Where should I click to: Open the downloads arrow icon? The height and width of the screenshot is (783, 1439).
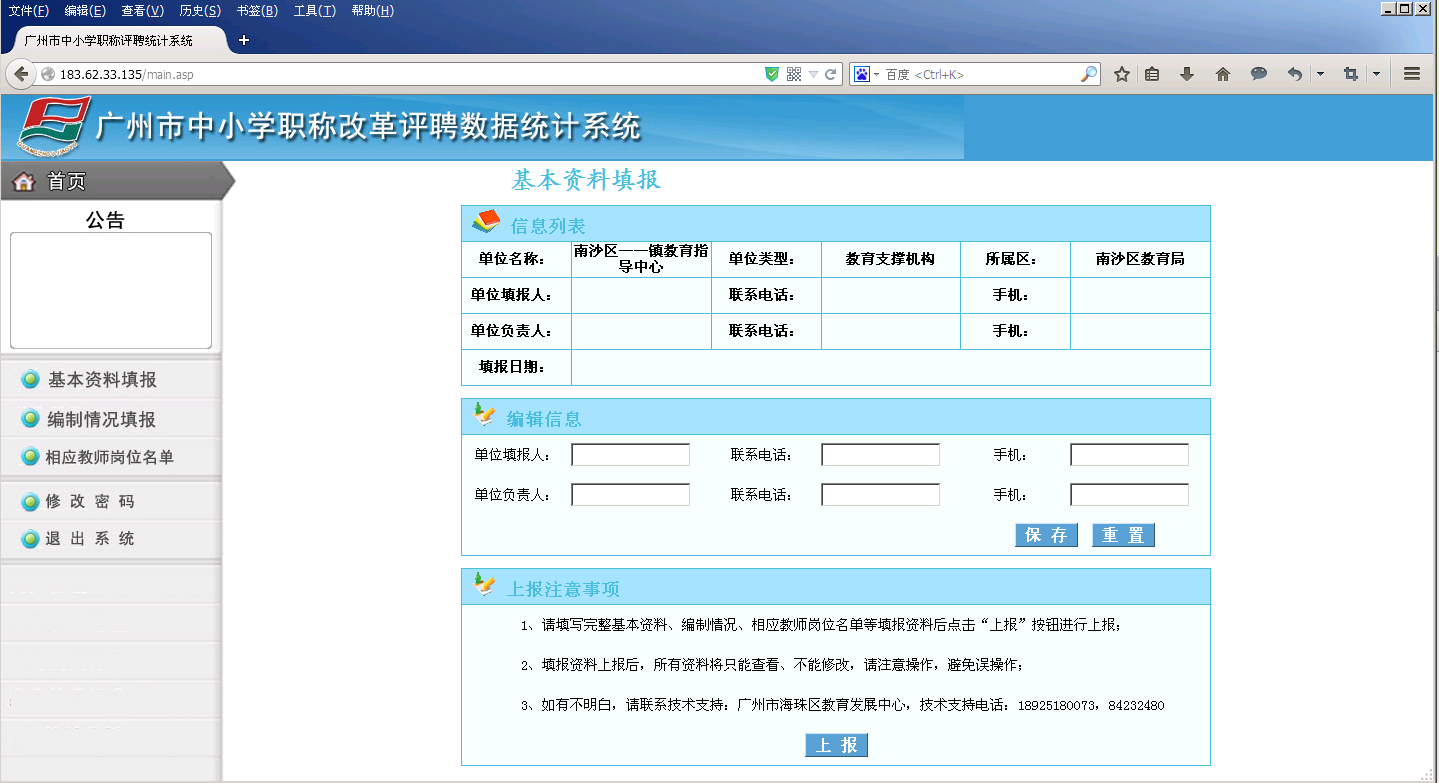1187,74
